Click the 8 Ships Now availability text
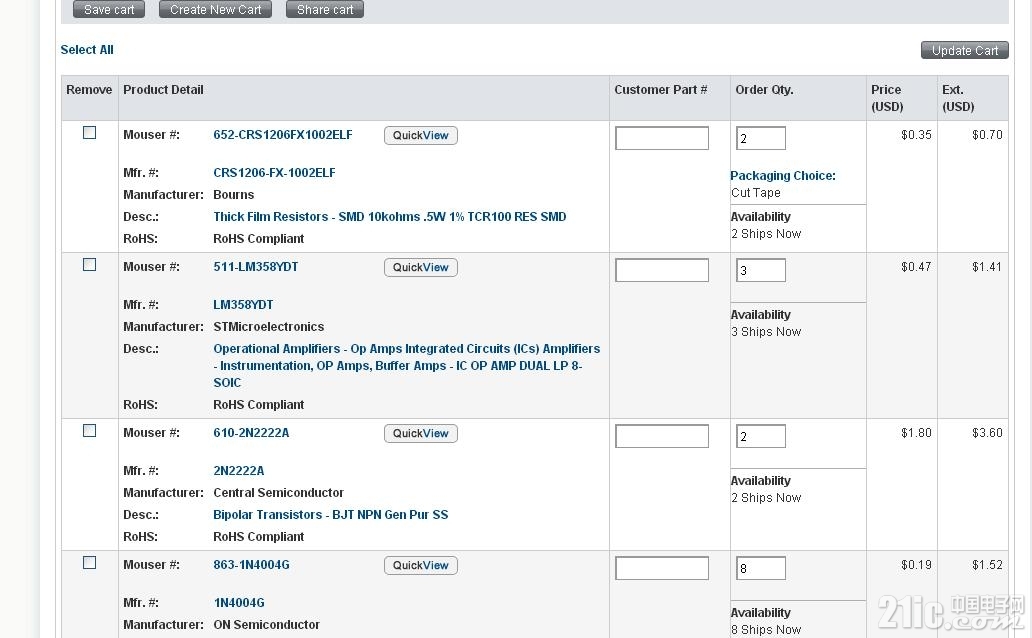 point(766,629)
